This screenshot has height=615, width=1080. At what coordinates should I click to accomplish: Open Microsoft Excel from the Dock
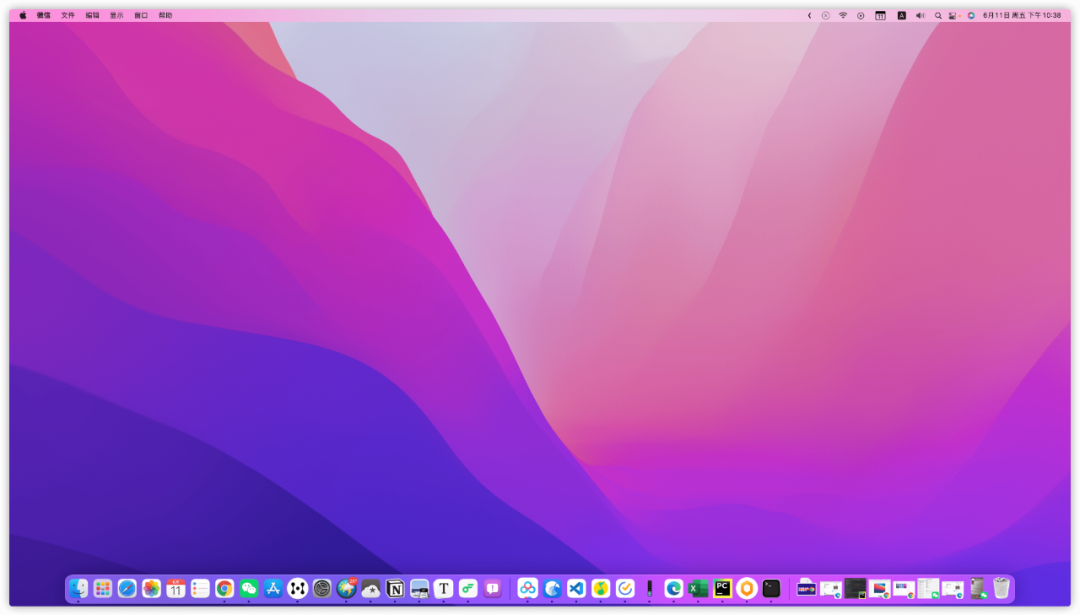click(698, 588)
